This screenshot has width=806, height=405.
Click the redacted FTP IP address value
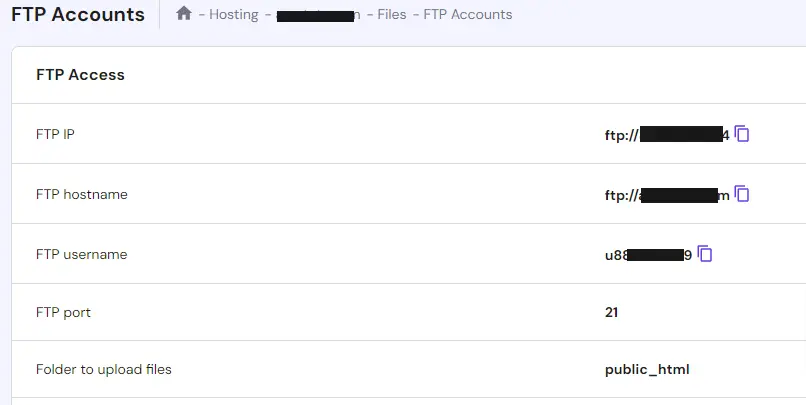point(667,134)
